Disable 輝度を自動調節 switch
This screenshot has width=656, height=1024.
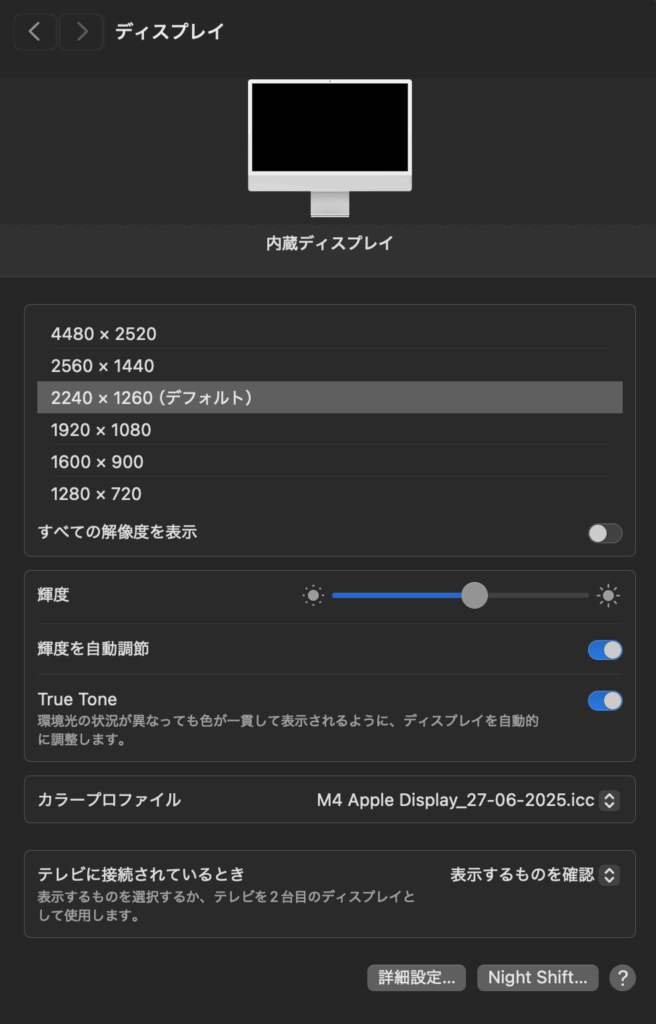point(604,650)
